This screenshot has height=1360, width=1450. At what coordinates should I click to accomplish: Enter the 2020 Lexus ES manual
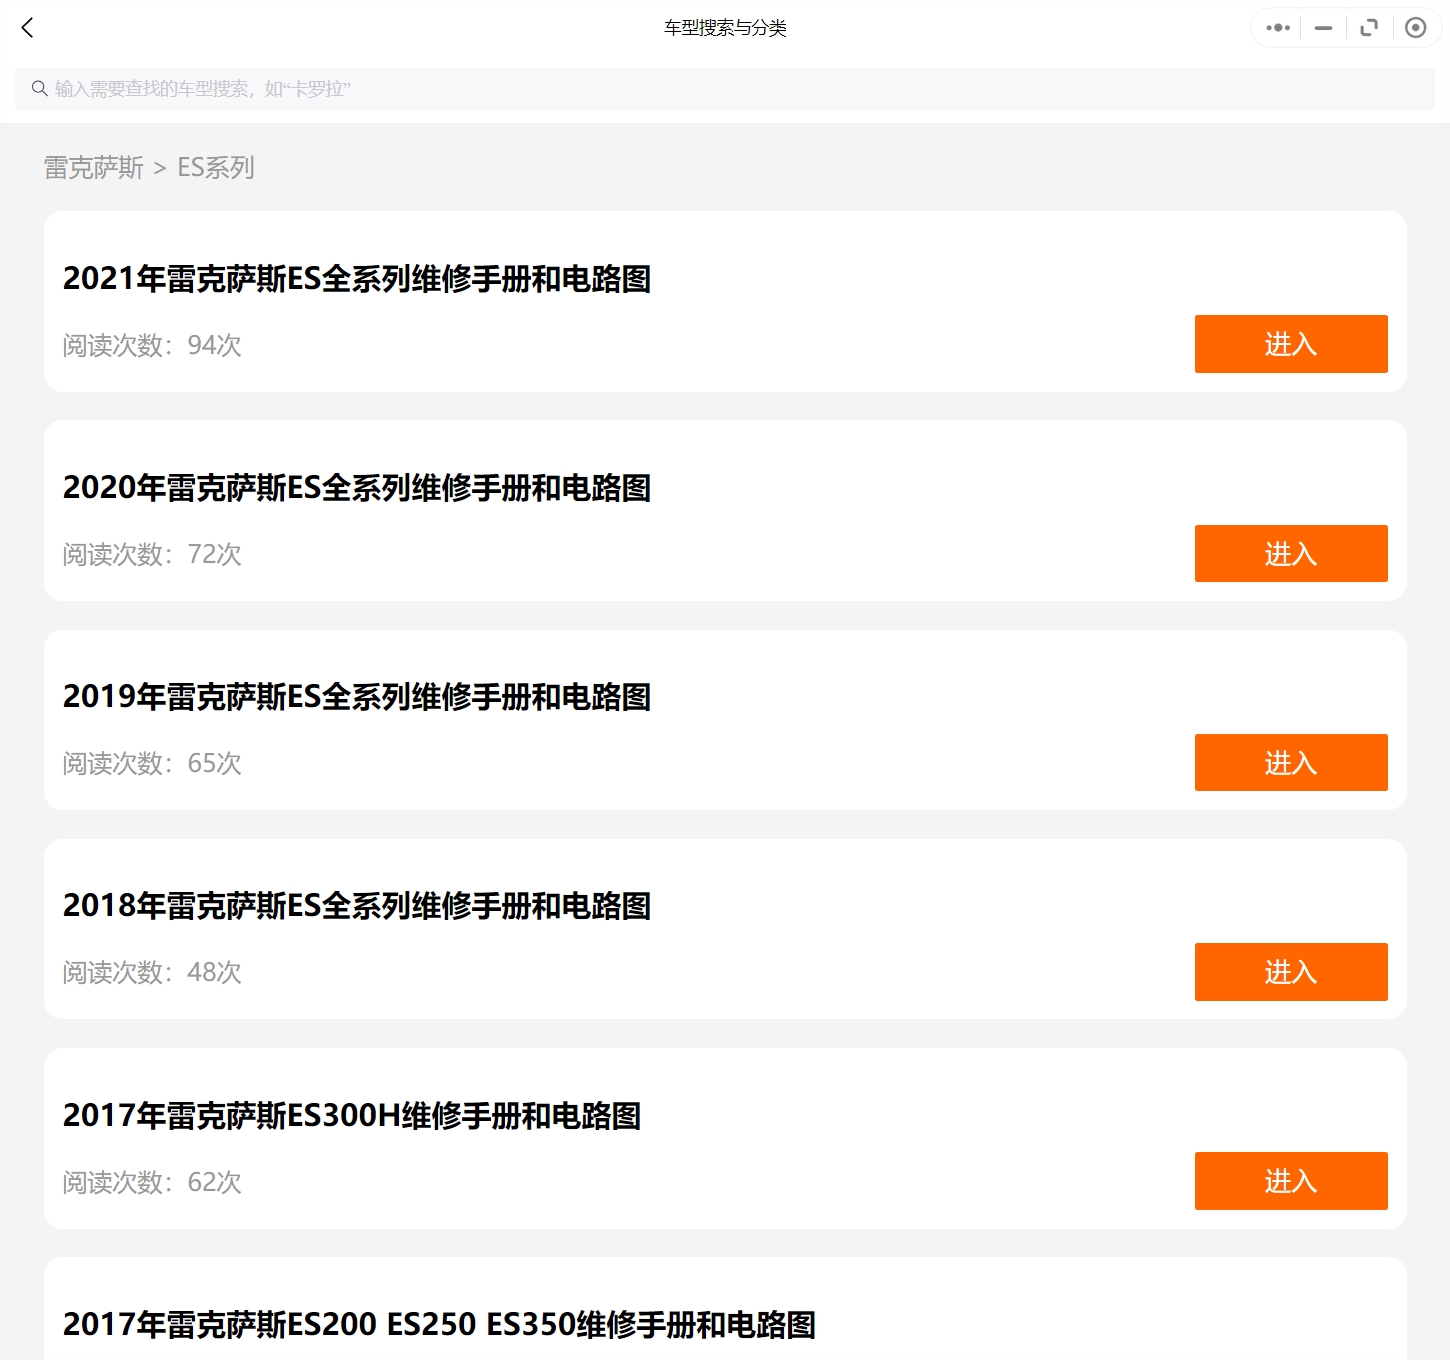(x=1290, y=553)
